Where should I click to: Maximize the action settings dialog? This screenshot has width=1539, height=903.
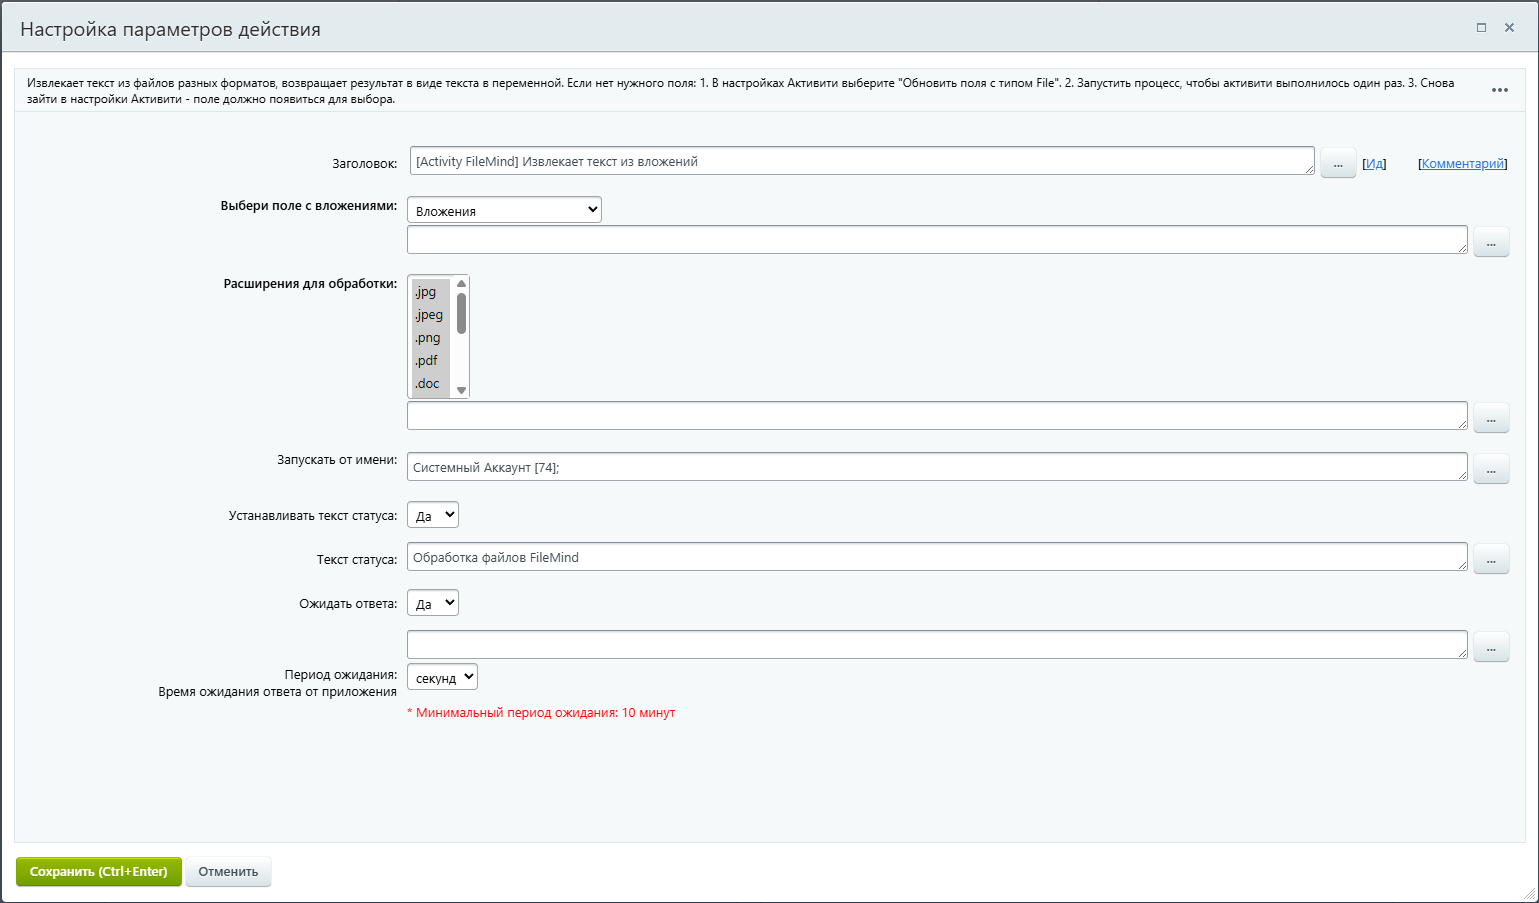pyautogui.click(x=1481, y=28)
